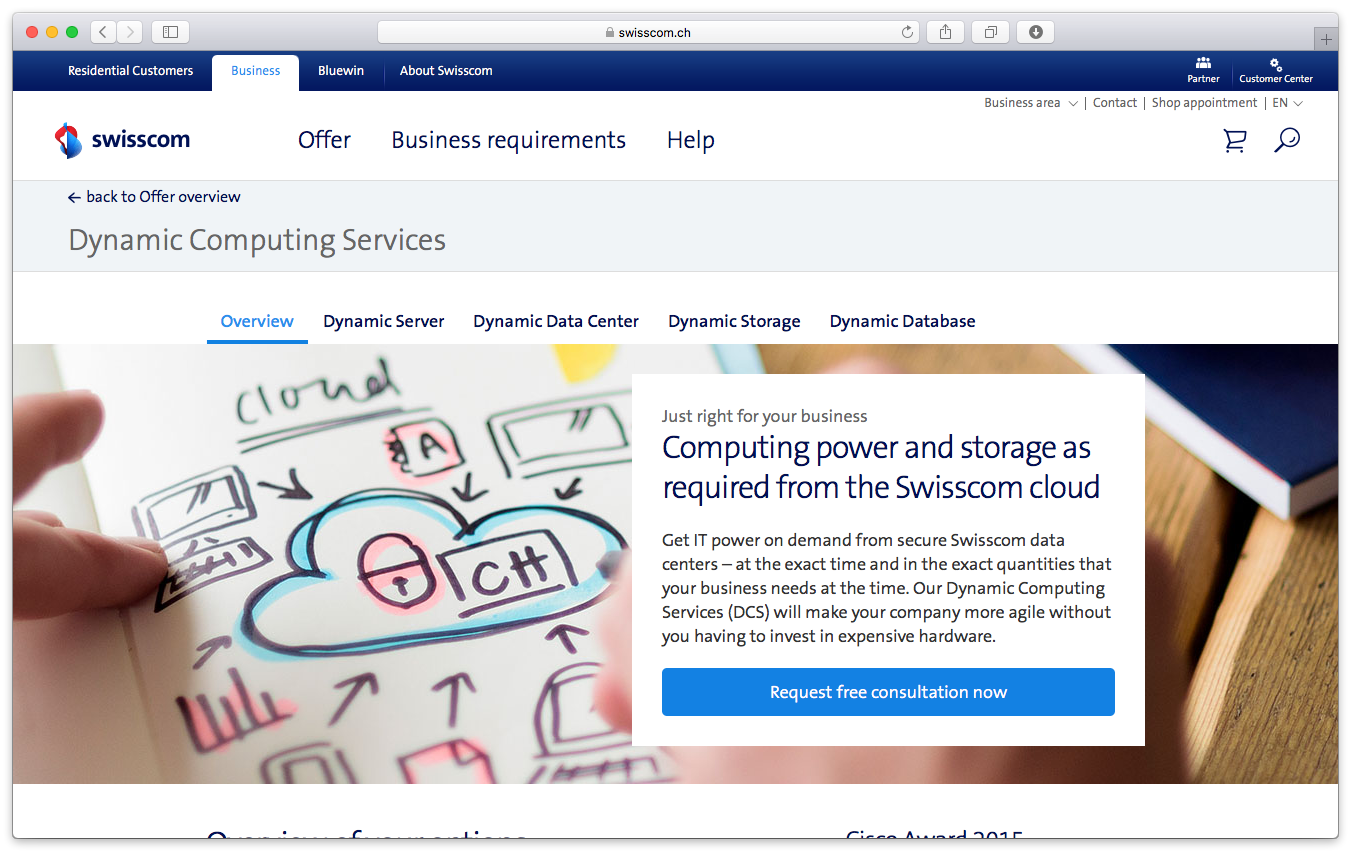Open About Swisscom tab
1351x851 pixels.
[446, 71]
